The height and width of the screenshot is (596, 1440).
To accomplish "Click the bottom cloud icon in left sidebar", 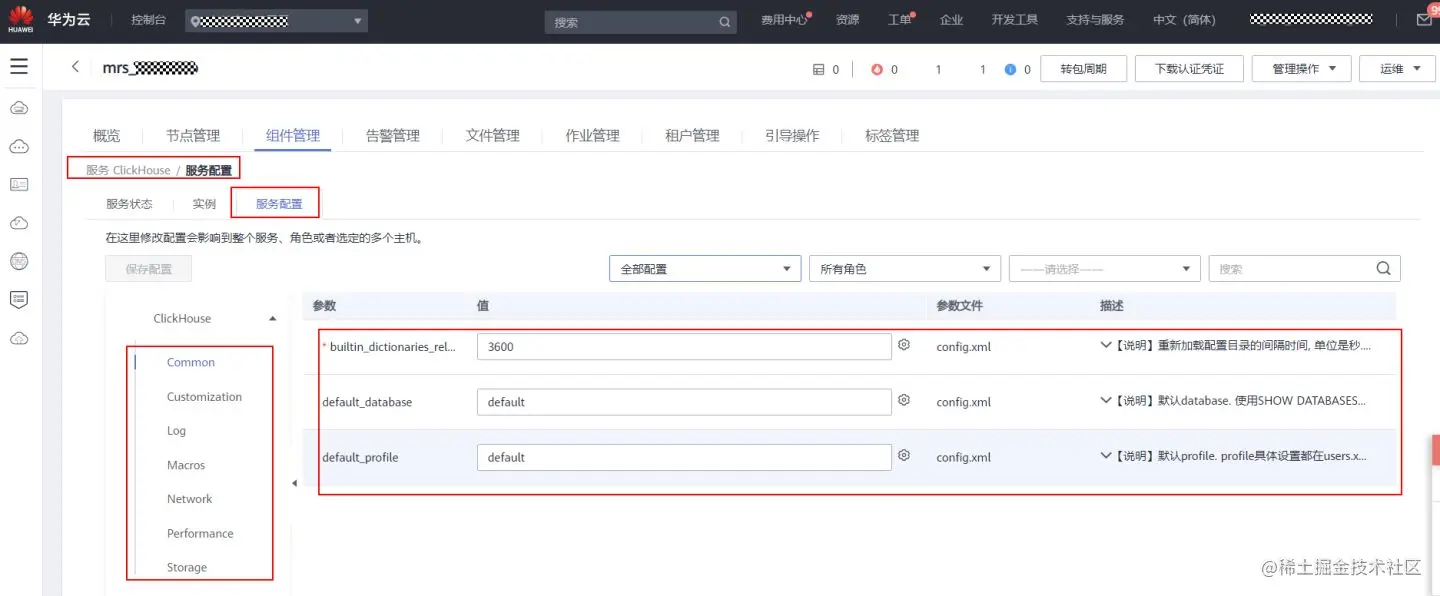I will [19, 339].
